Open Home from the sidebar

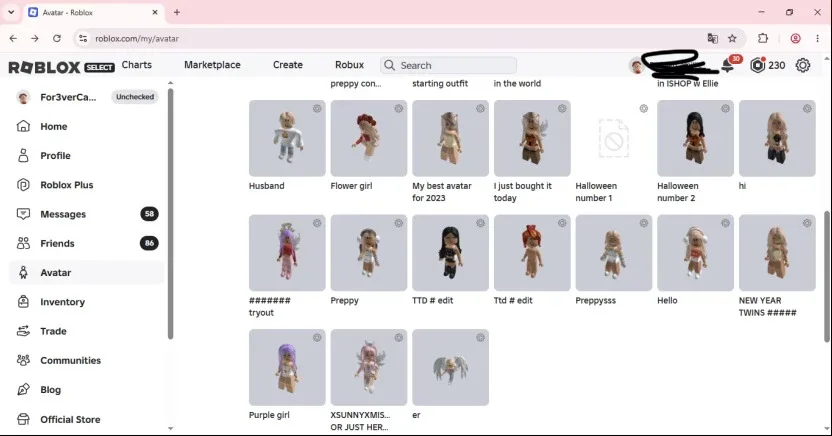tap(53, 126)
